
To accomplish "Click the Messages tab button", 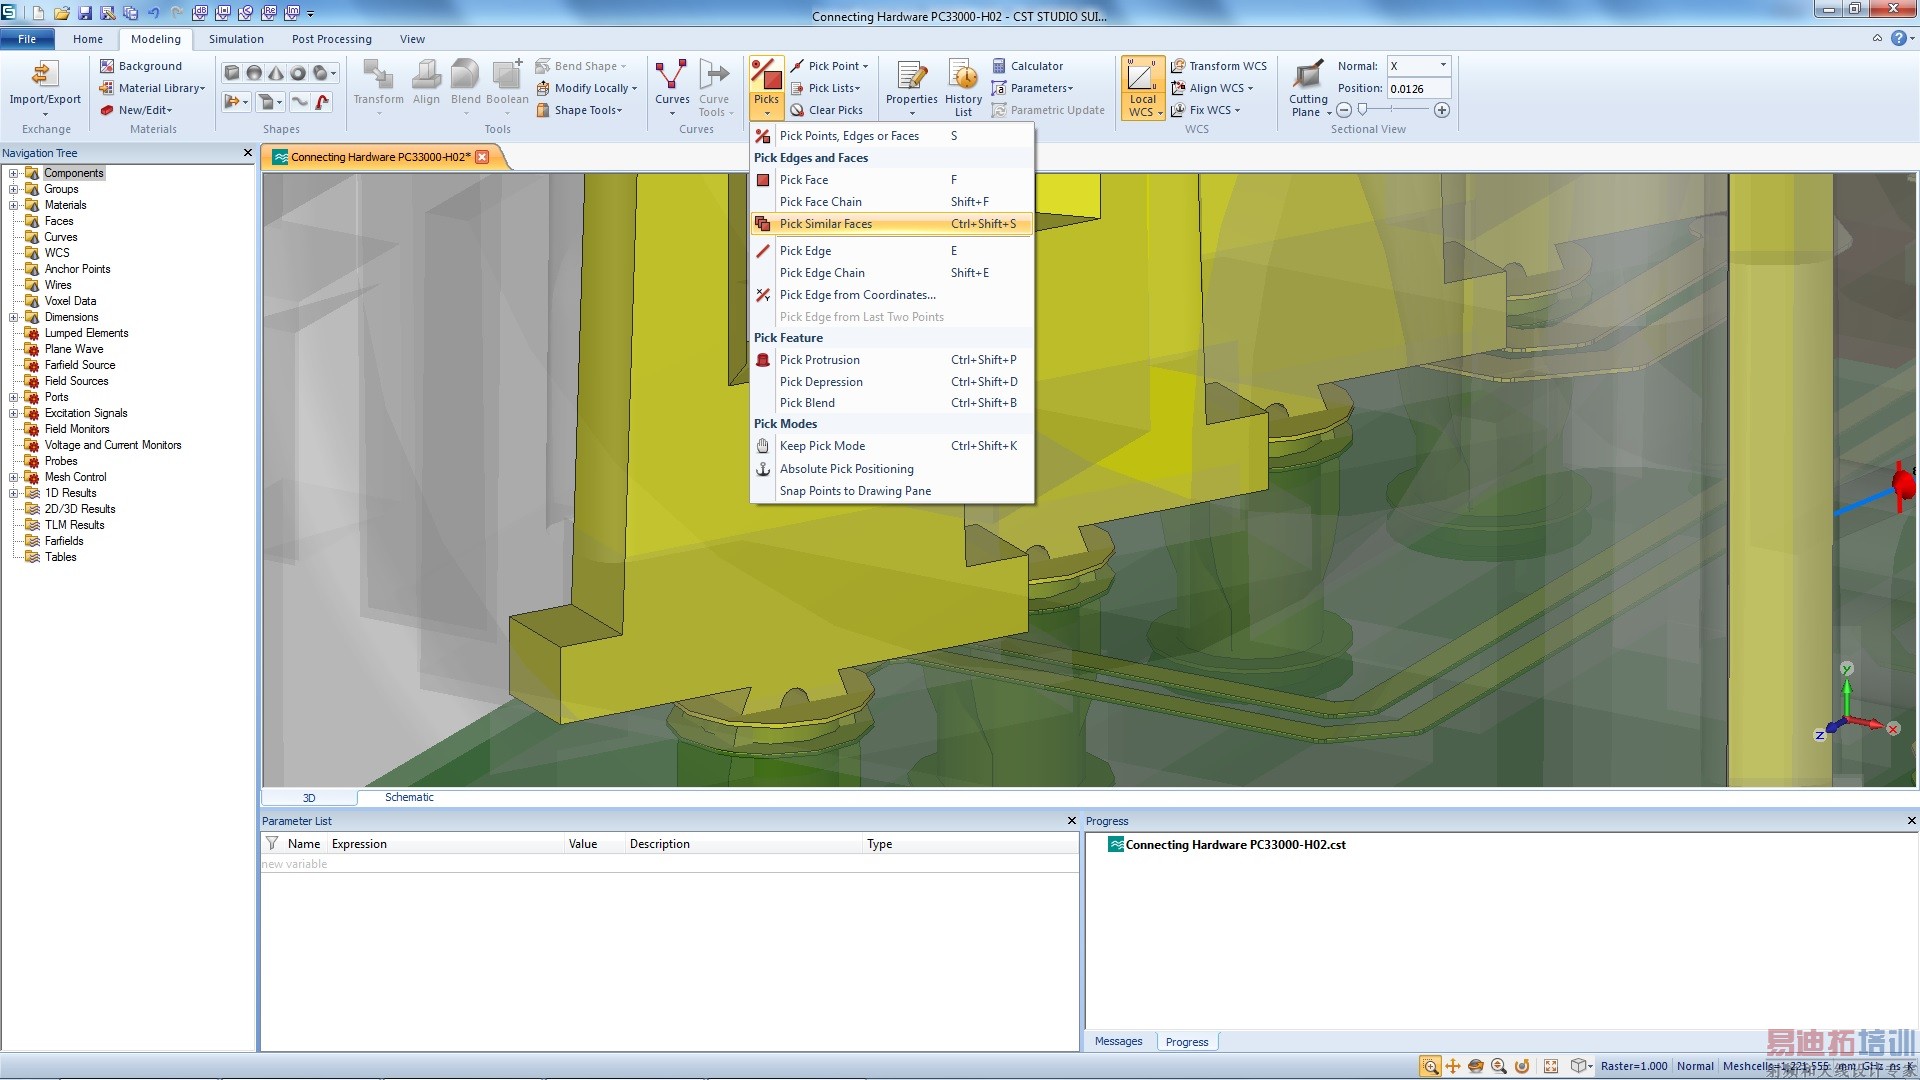I will point(1118,1041).
